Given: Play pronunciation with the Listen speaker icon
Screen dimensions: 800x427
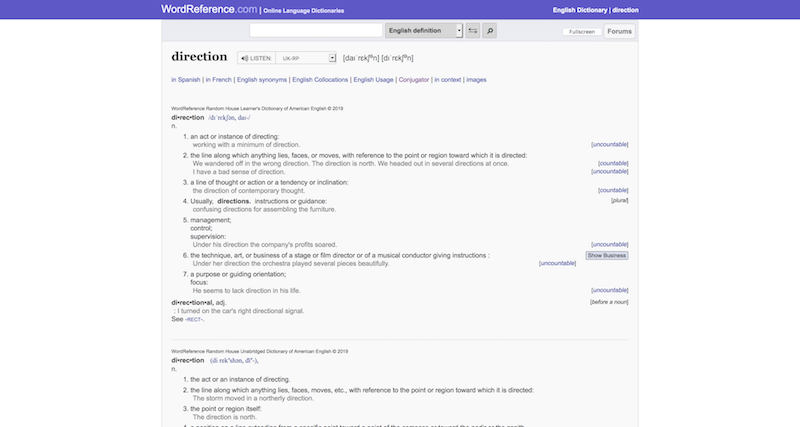Looking at the screenshot, I should (245, 58).
